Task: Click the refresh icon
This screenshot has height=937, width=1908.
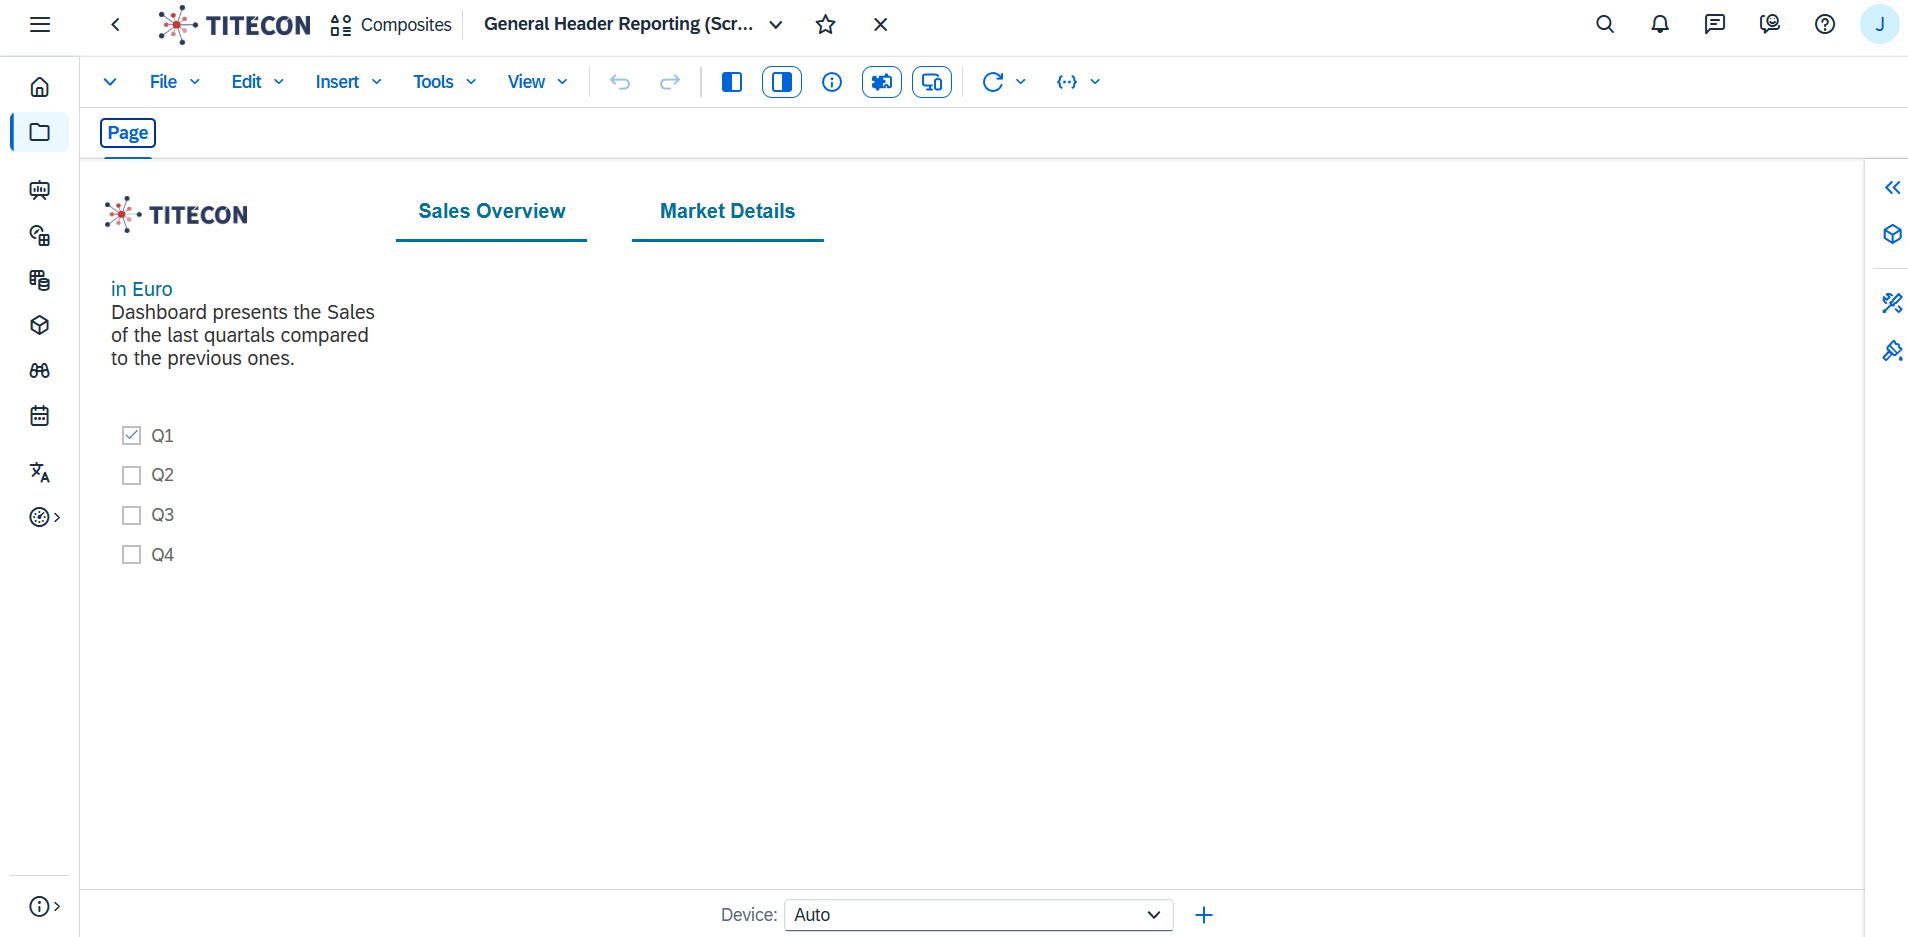Action: coord(993,82)
